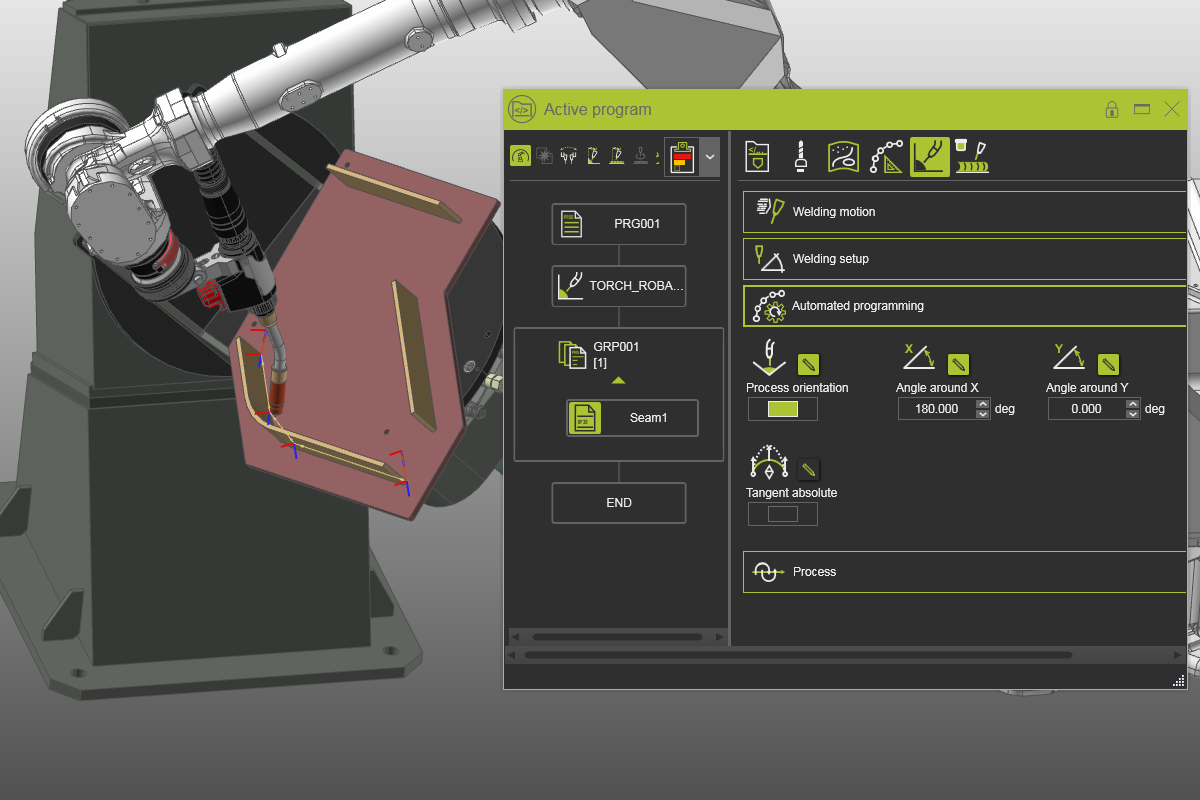Enable editing of Angle around X
Image resolution: width=1200 pixels, height=800 pixels.
958,364
